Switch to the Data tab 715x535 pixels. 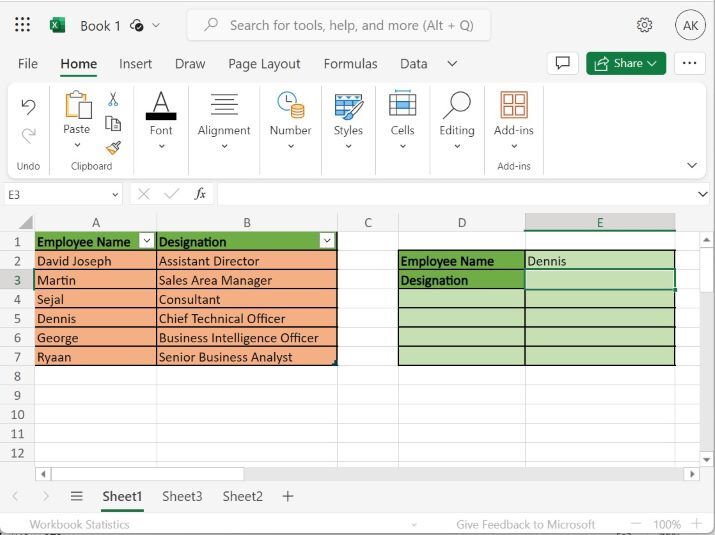pyautogui.click(x=414, y=63)
